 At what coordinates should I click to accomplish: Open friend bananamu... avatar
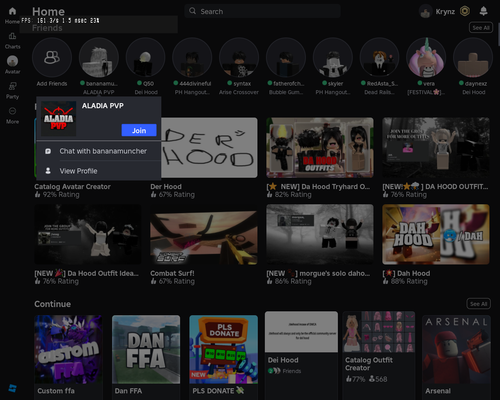coord(99,57)
